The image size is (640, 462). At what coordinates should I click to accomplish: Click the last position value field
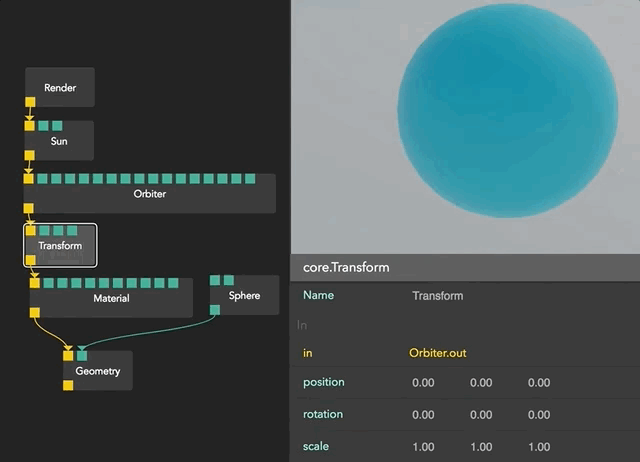pos(539,383)
